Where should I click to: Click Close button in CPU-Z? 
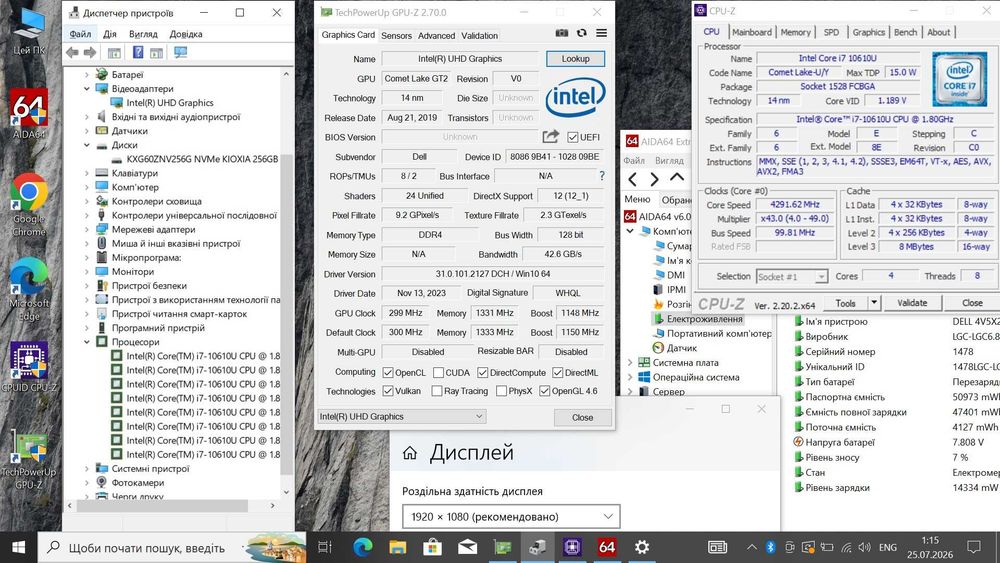click(972, 303)
